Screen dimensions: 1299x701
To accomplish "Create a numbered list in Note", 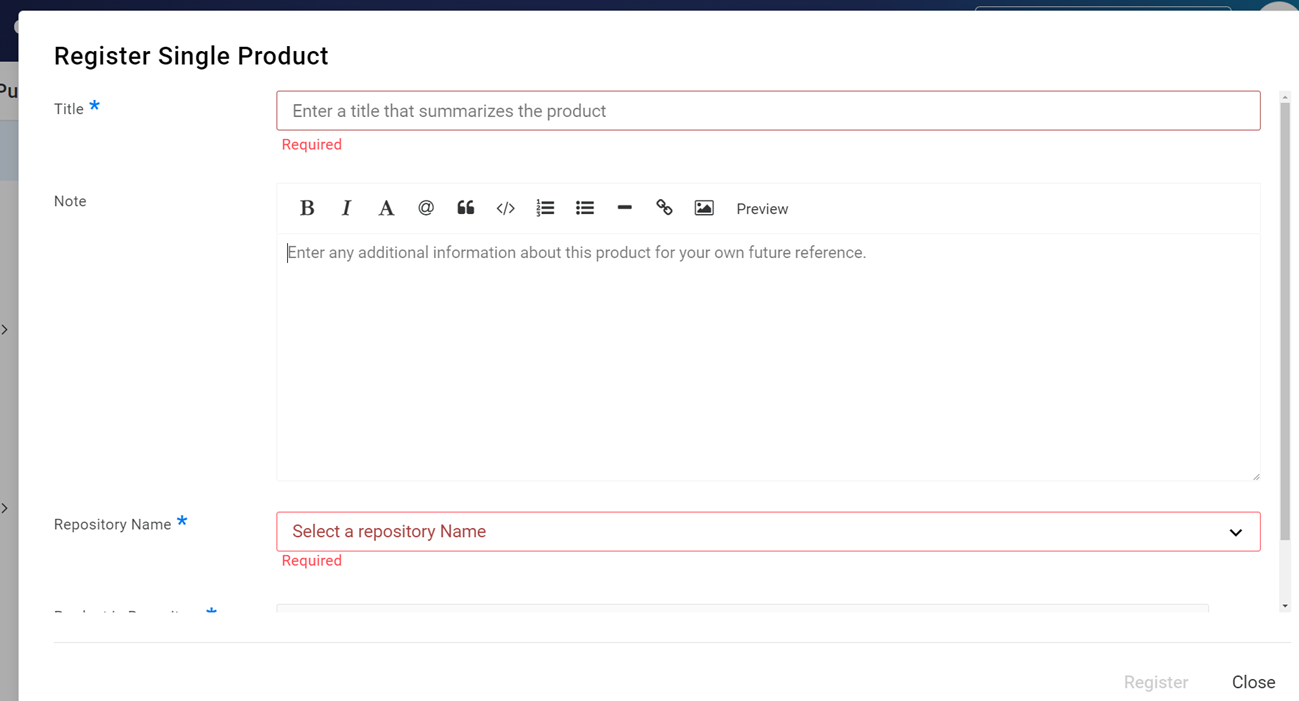I will (x=545, y=208).
